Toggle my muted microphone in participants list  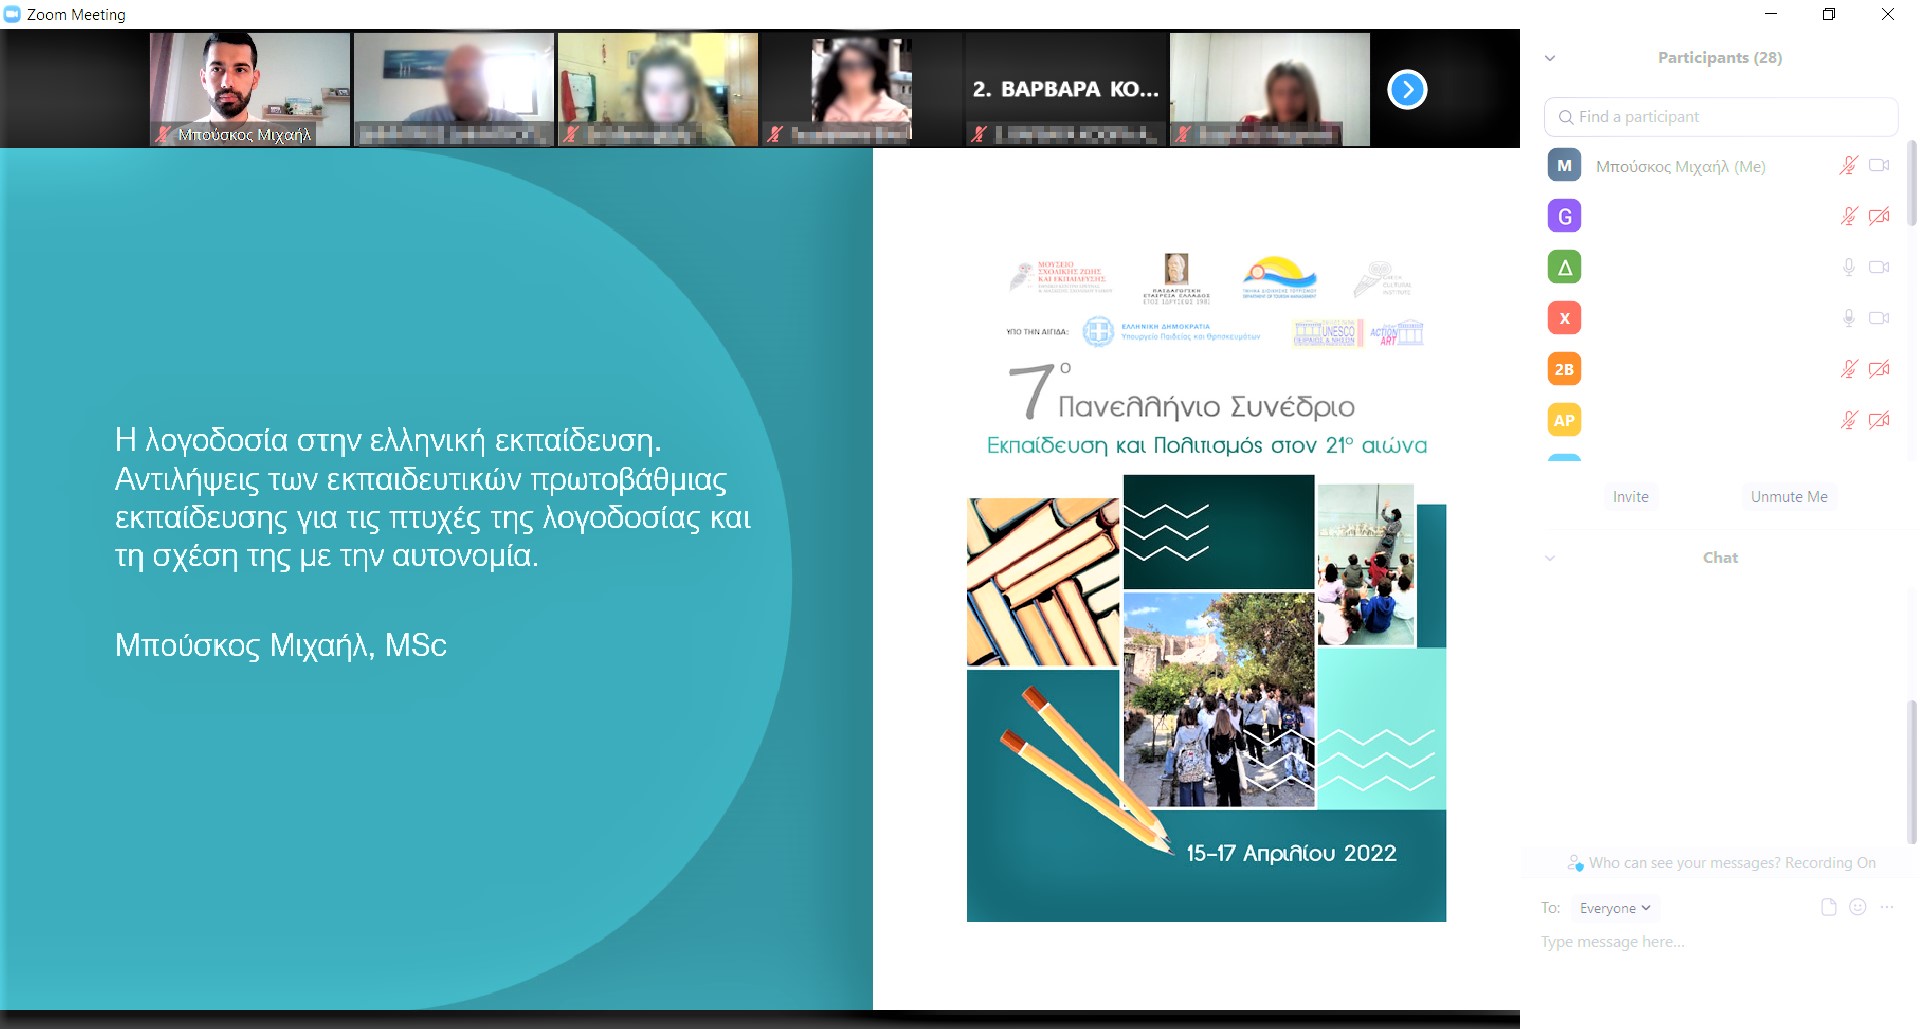(1848, 166)
